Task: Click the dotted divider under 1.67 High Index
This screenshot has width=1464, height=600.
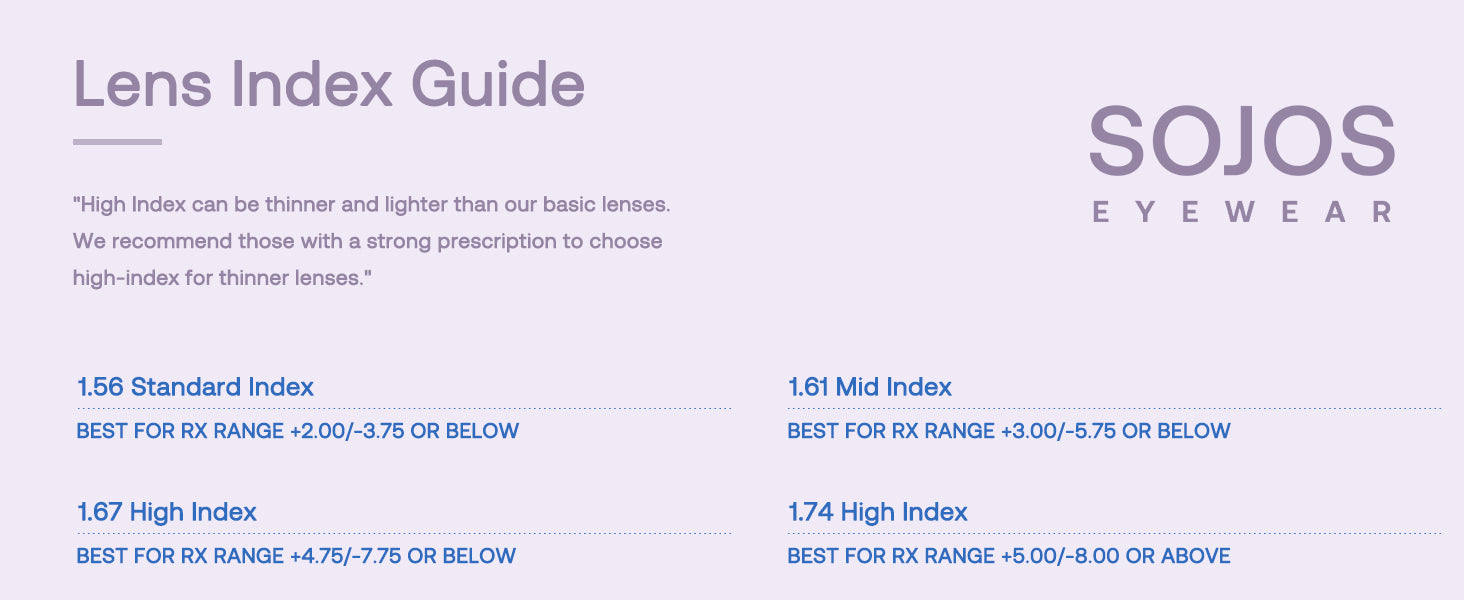Action: pyautogui.click(x=404, y=533)
